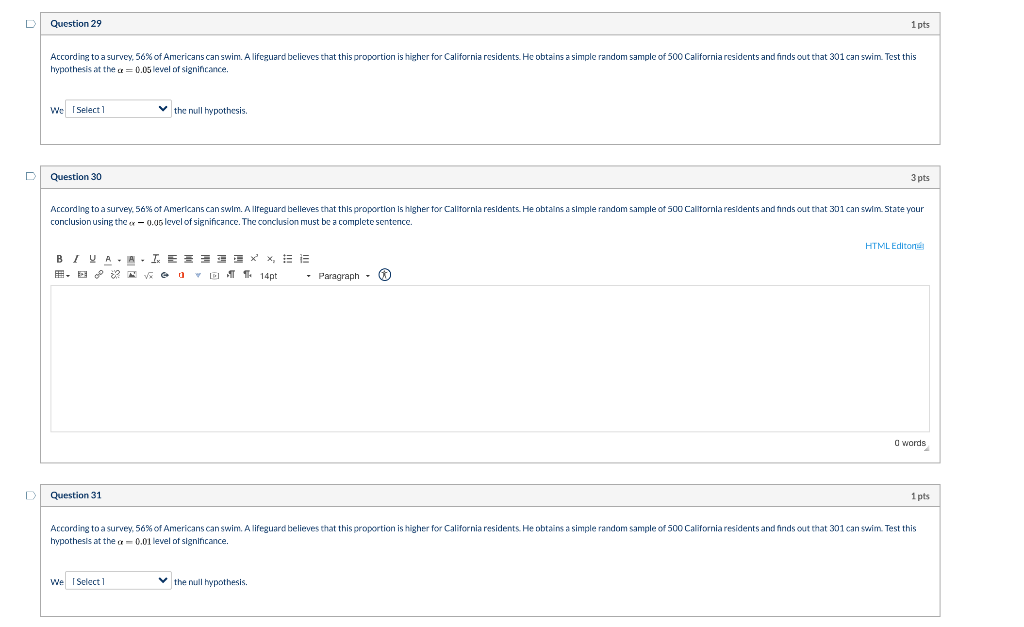Clear formatting with the Tx icon

click(155, 259)
